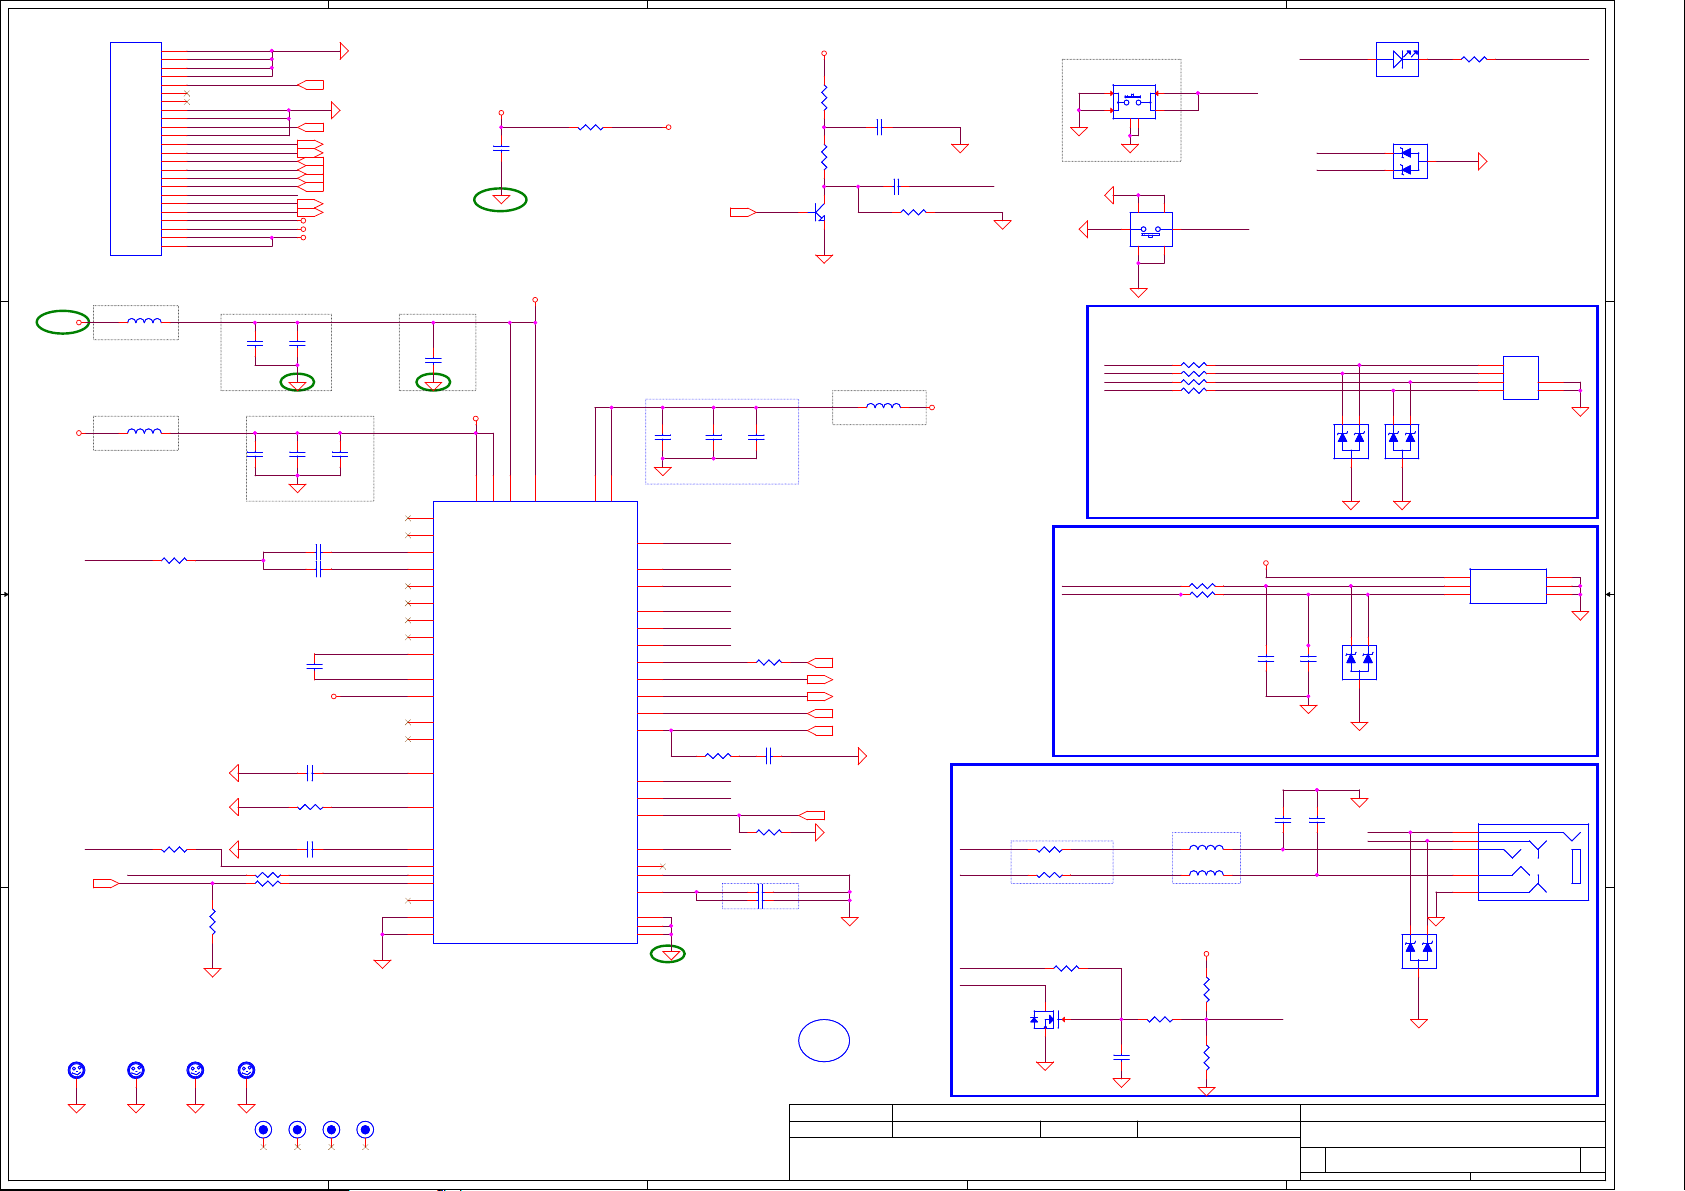Select the upper resistor of the bottom voltage divider
Viewport: 1685px width, 1191px height.
(x=1206, y=990)
